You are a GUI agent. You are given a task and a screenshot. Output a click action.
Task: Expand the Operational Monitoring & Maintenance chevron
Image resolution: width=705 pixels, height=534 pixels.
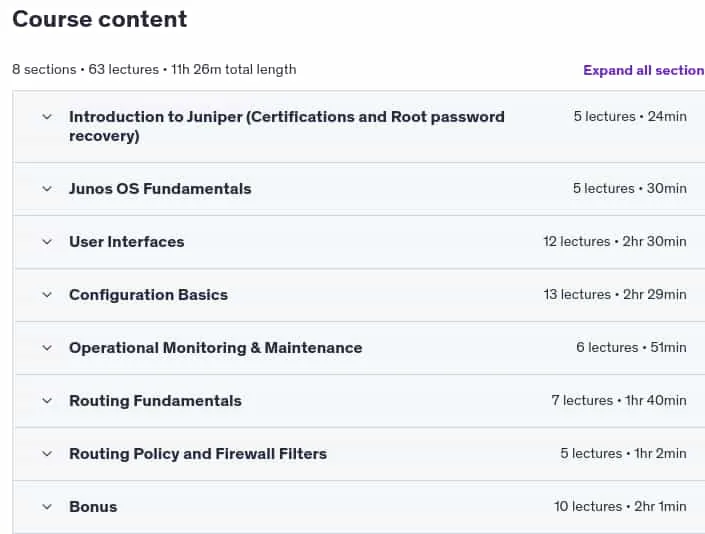point(47,348)
